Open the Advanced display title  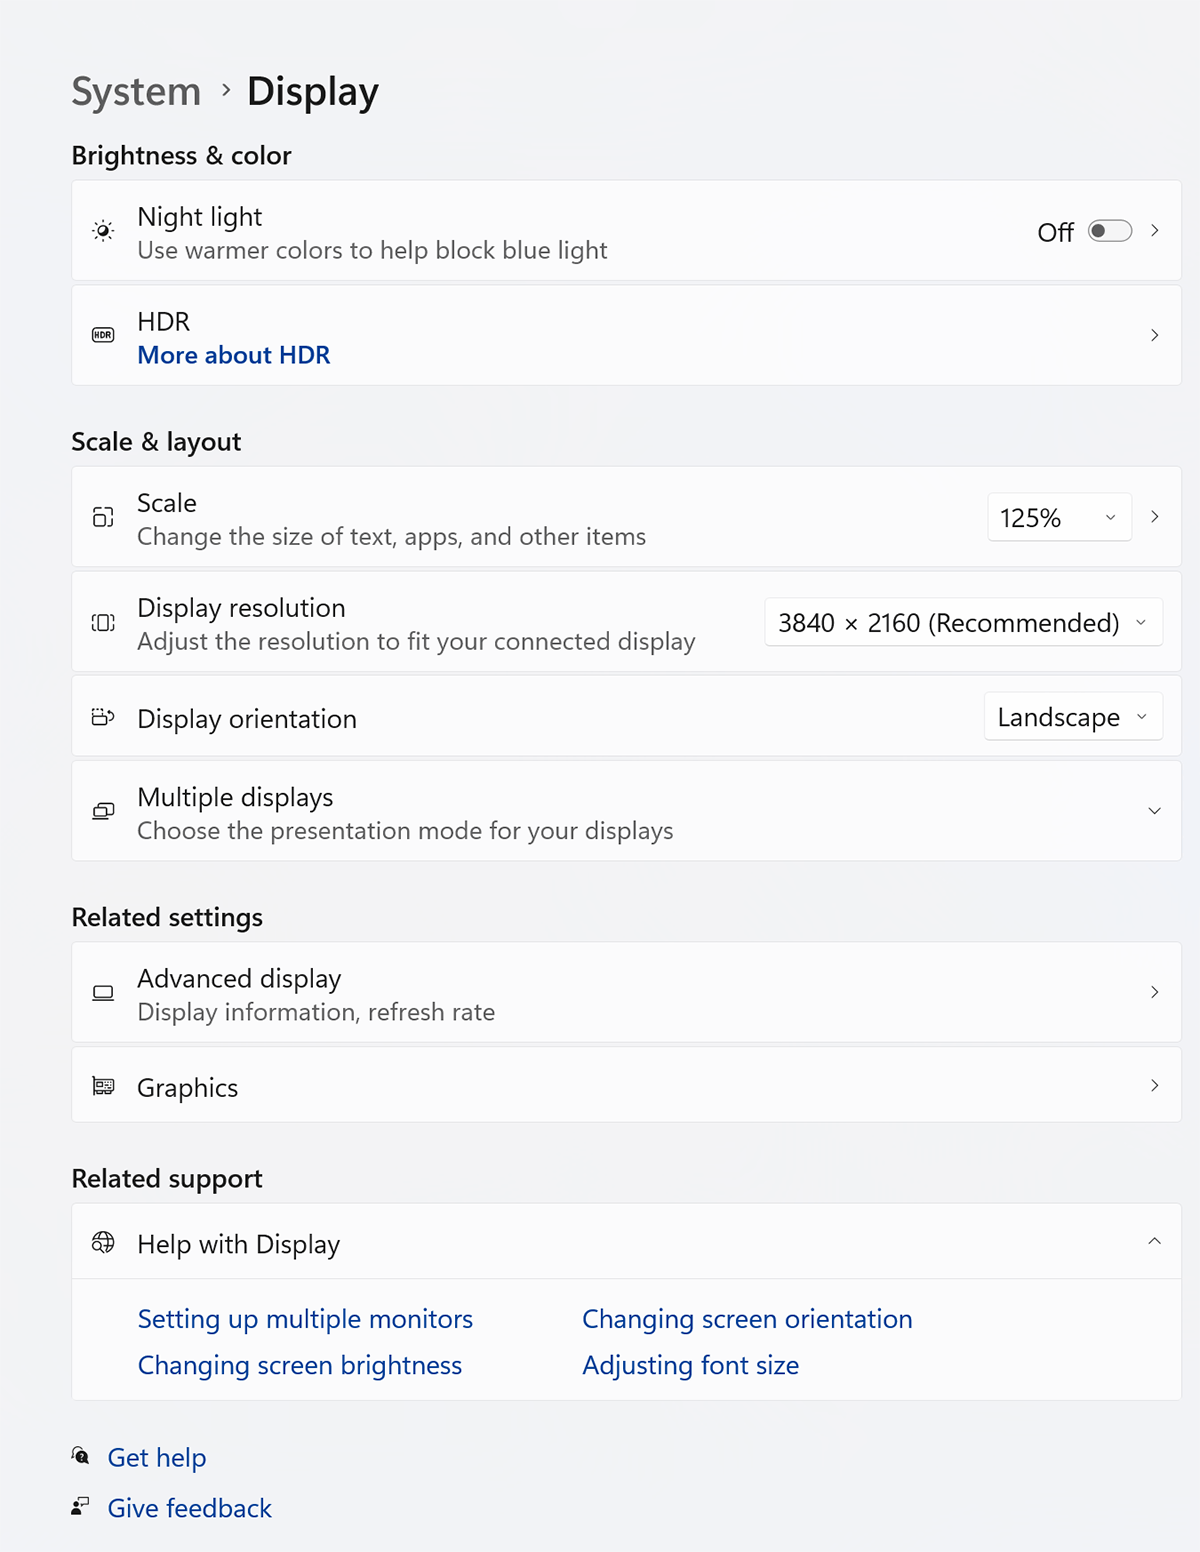point(239,978)
